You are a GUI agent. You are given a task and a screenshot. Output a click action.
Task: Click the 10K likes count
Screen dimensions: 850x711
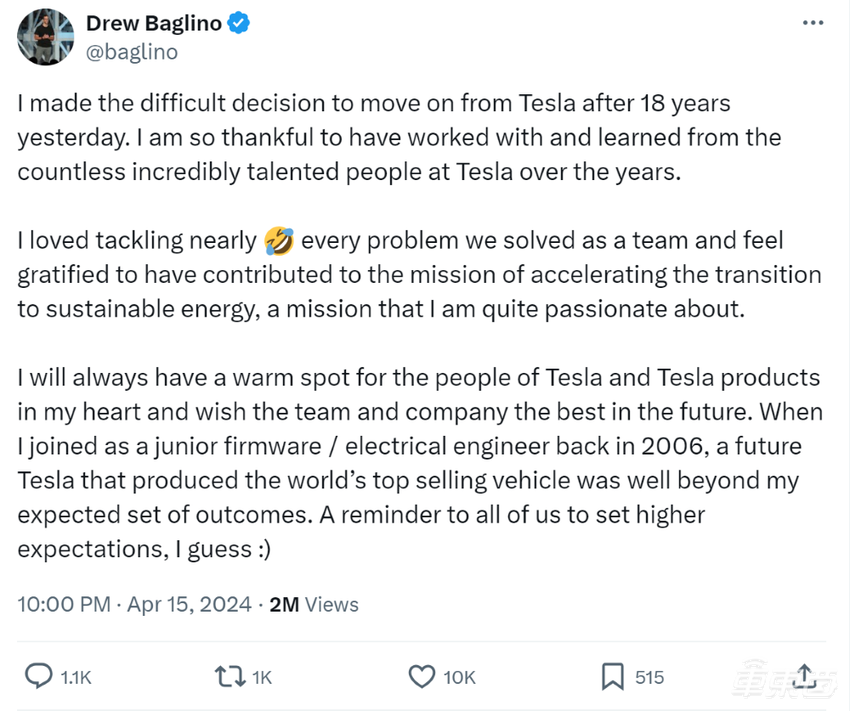459,678
